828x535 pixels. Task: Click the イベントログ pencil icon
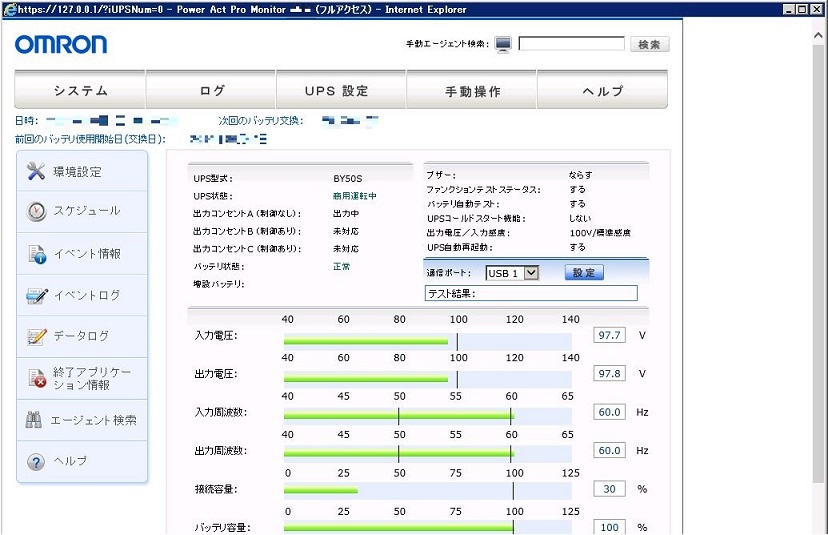click(37, 296)
